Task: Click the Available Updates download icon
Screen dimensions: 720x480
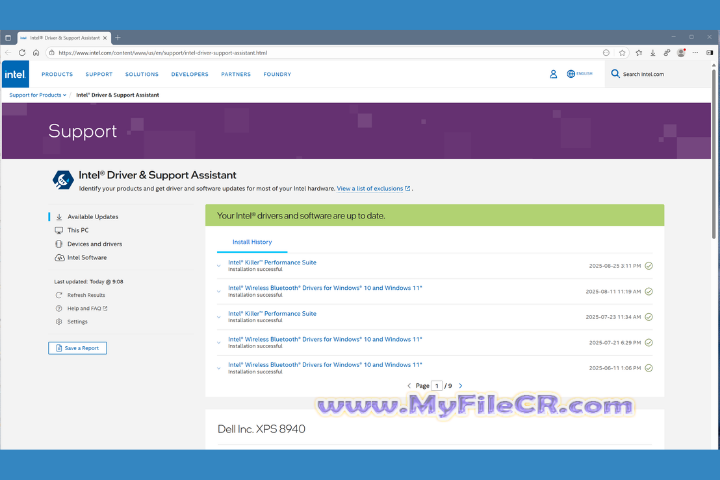Action: click(59, 217)
